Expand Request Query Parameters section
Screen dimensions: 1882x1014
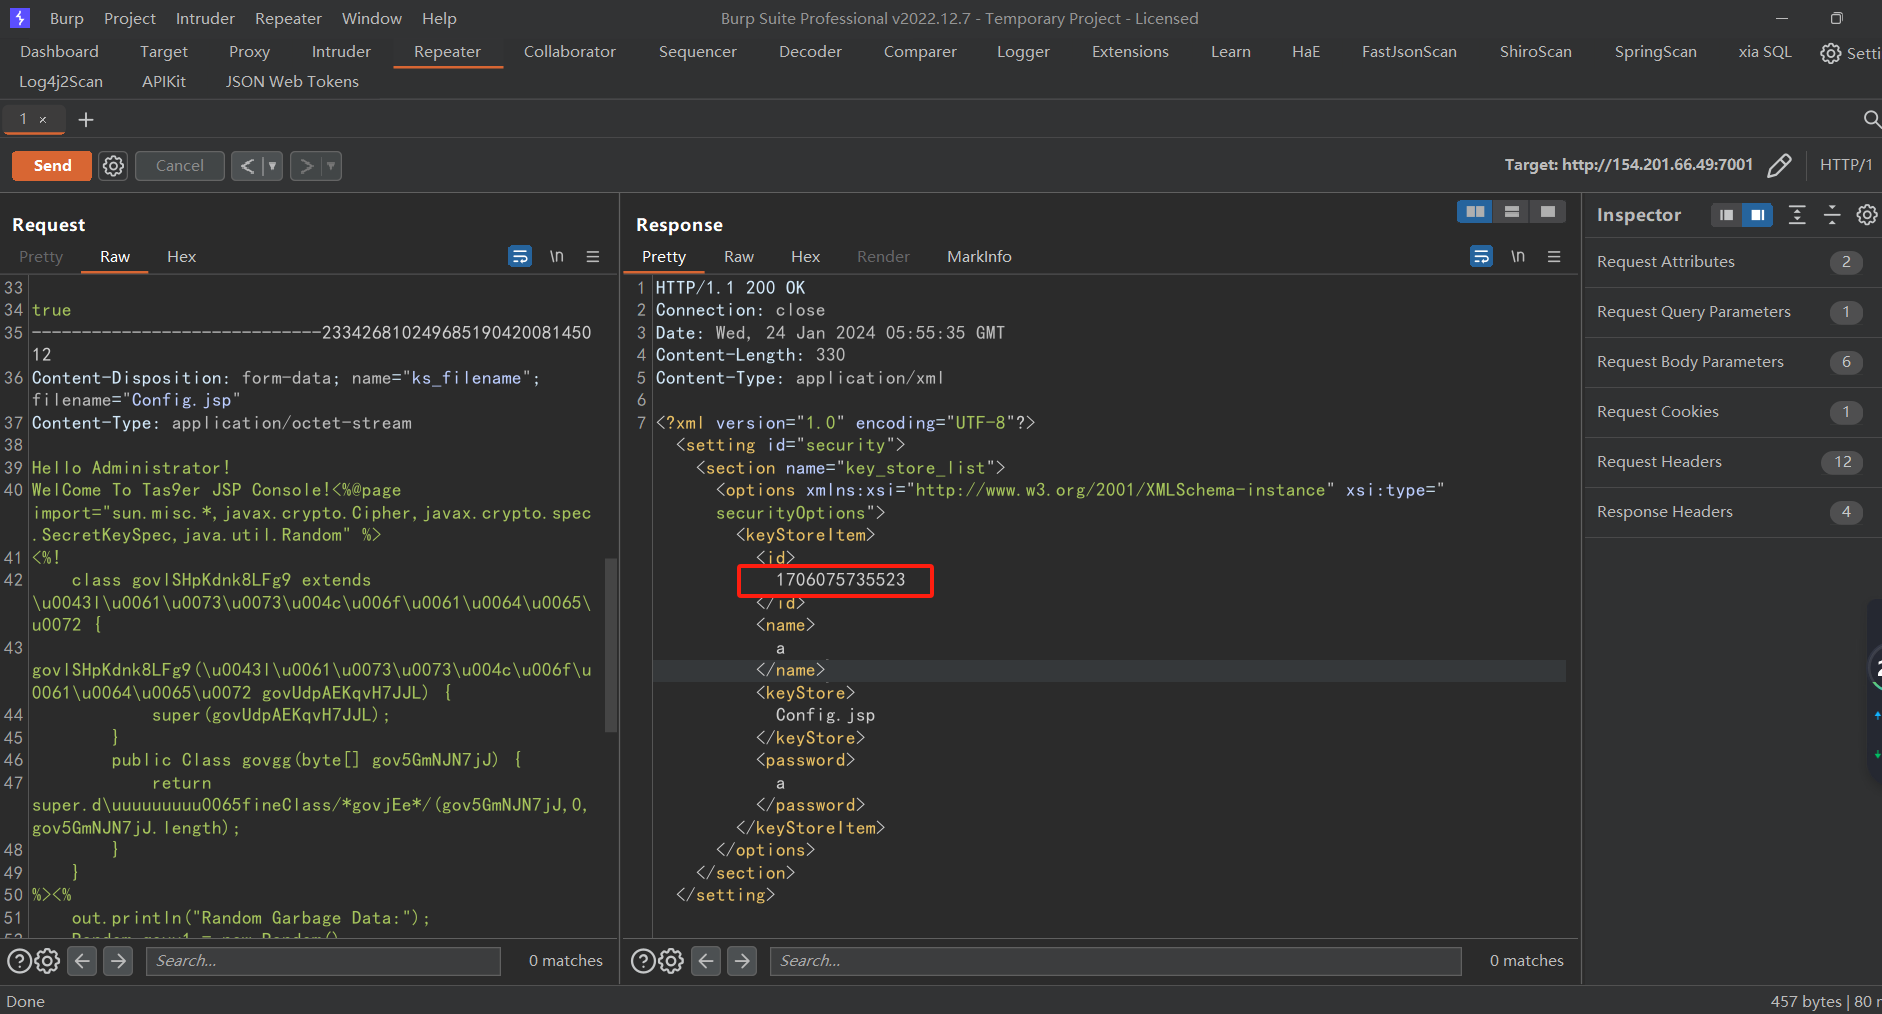[x=1731, y=312]
